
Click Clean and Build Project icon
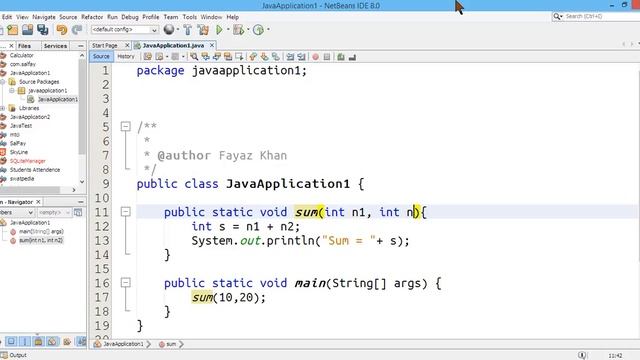[x=203, y=30]
